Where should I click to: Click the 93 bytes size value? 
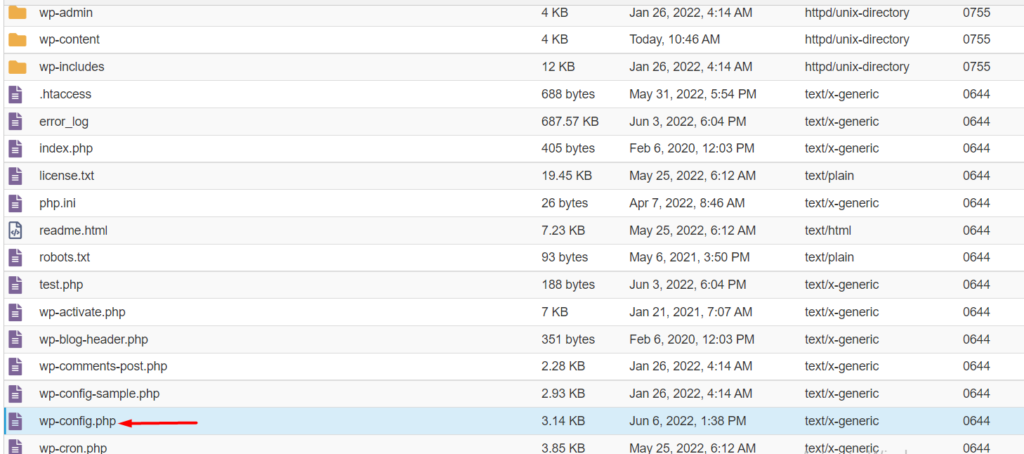tap(564, 257)
